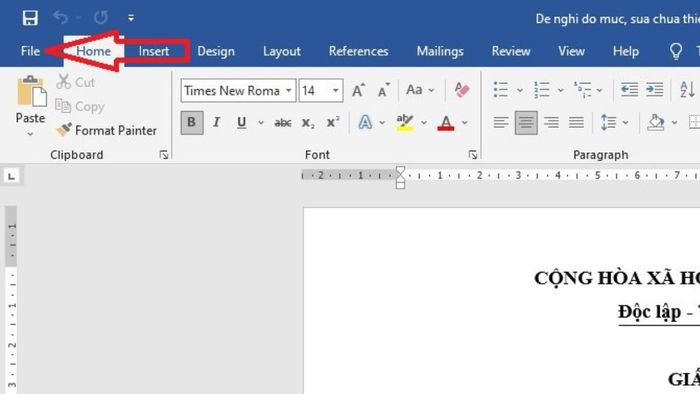Viewport: 700px width, 394px height.
Task: Click the Tell Me lightbulb icon
Action: [x=676, y=51]
